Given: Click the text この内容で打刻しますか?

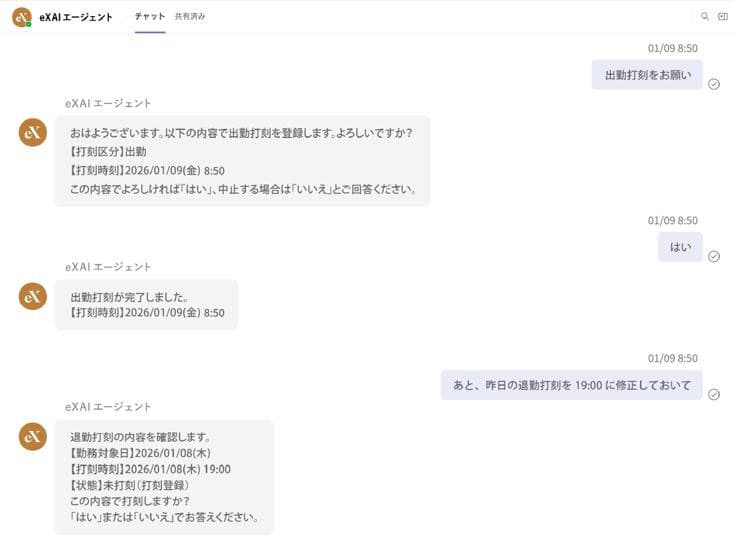Looking at the screenshot, I should [129, 501].
